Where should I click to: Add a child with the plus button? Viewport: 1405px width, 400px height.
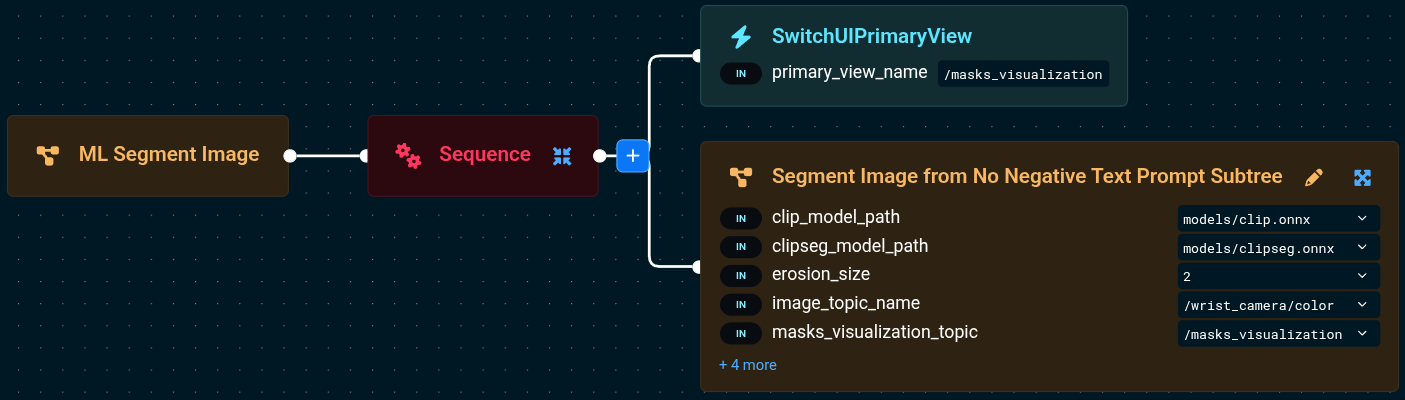tap(632, 156)
